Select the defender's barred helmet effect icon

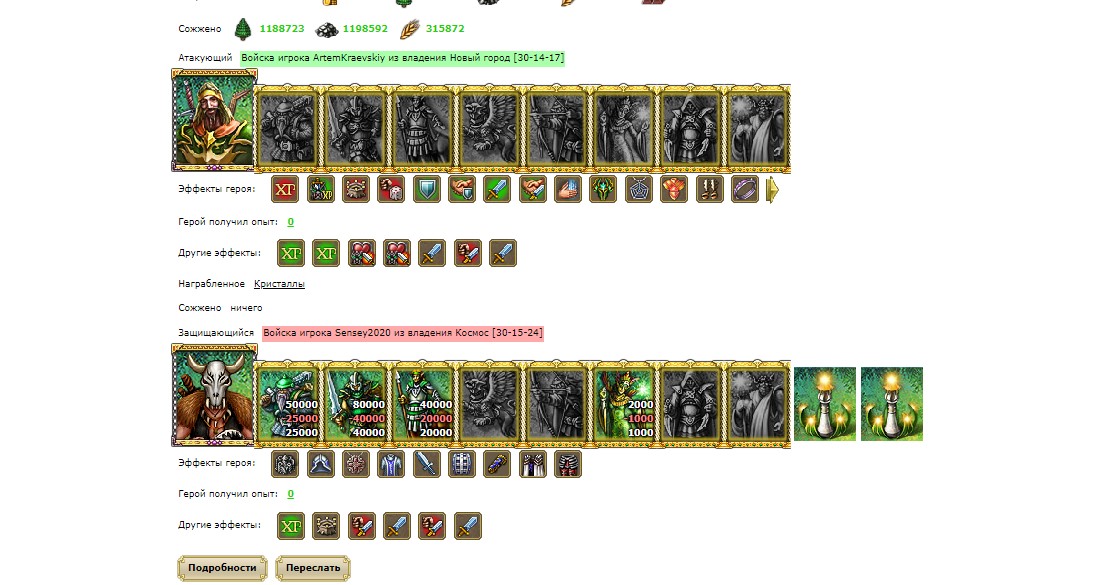coord(461,464)
